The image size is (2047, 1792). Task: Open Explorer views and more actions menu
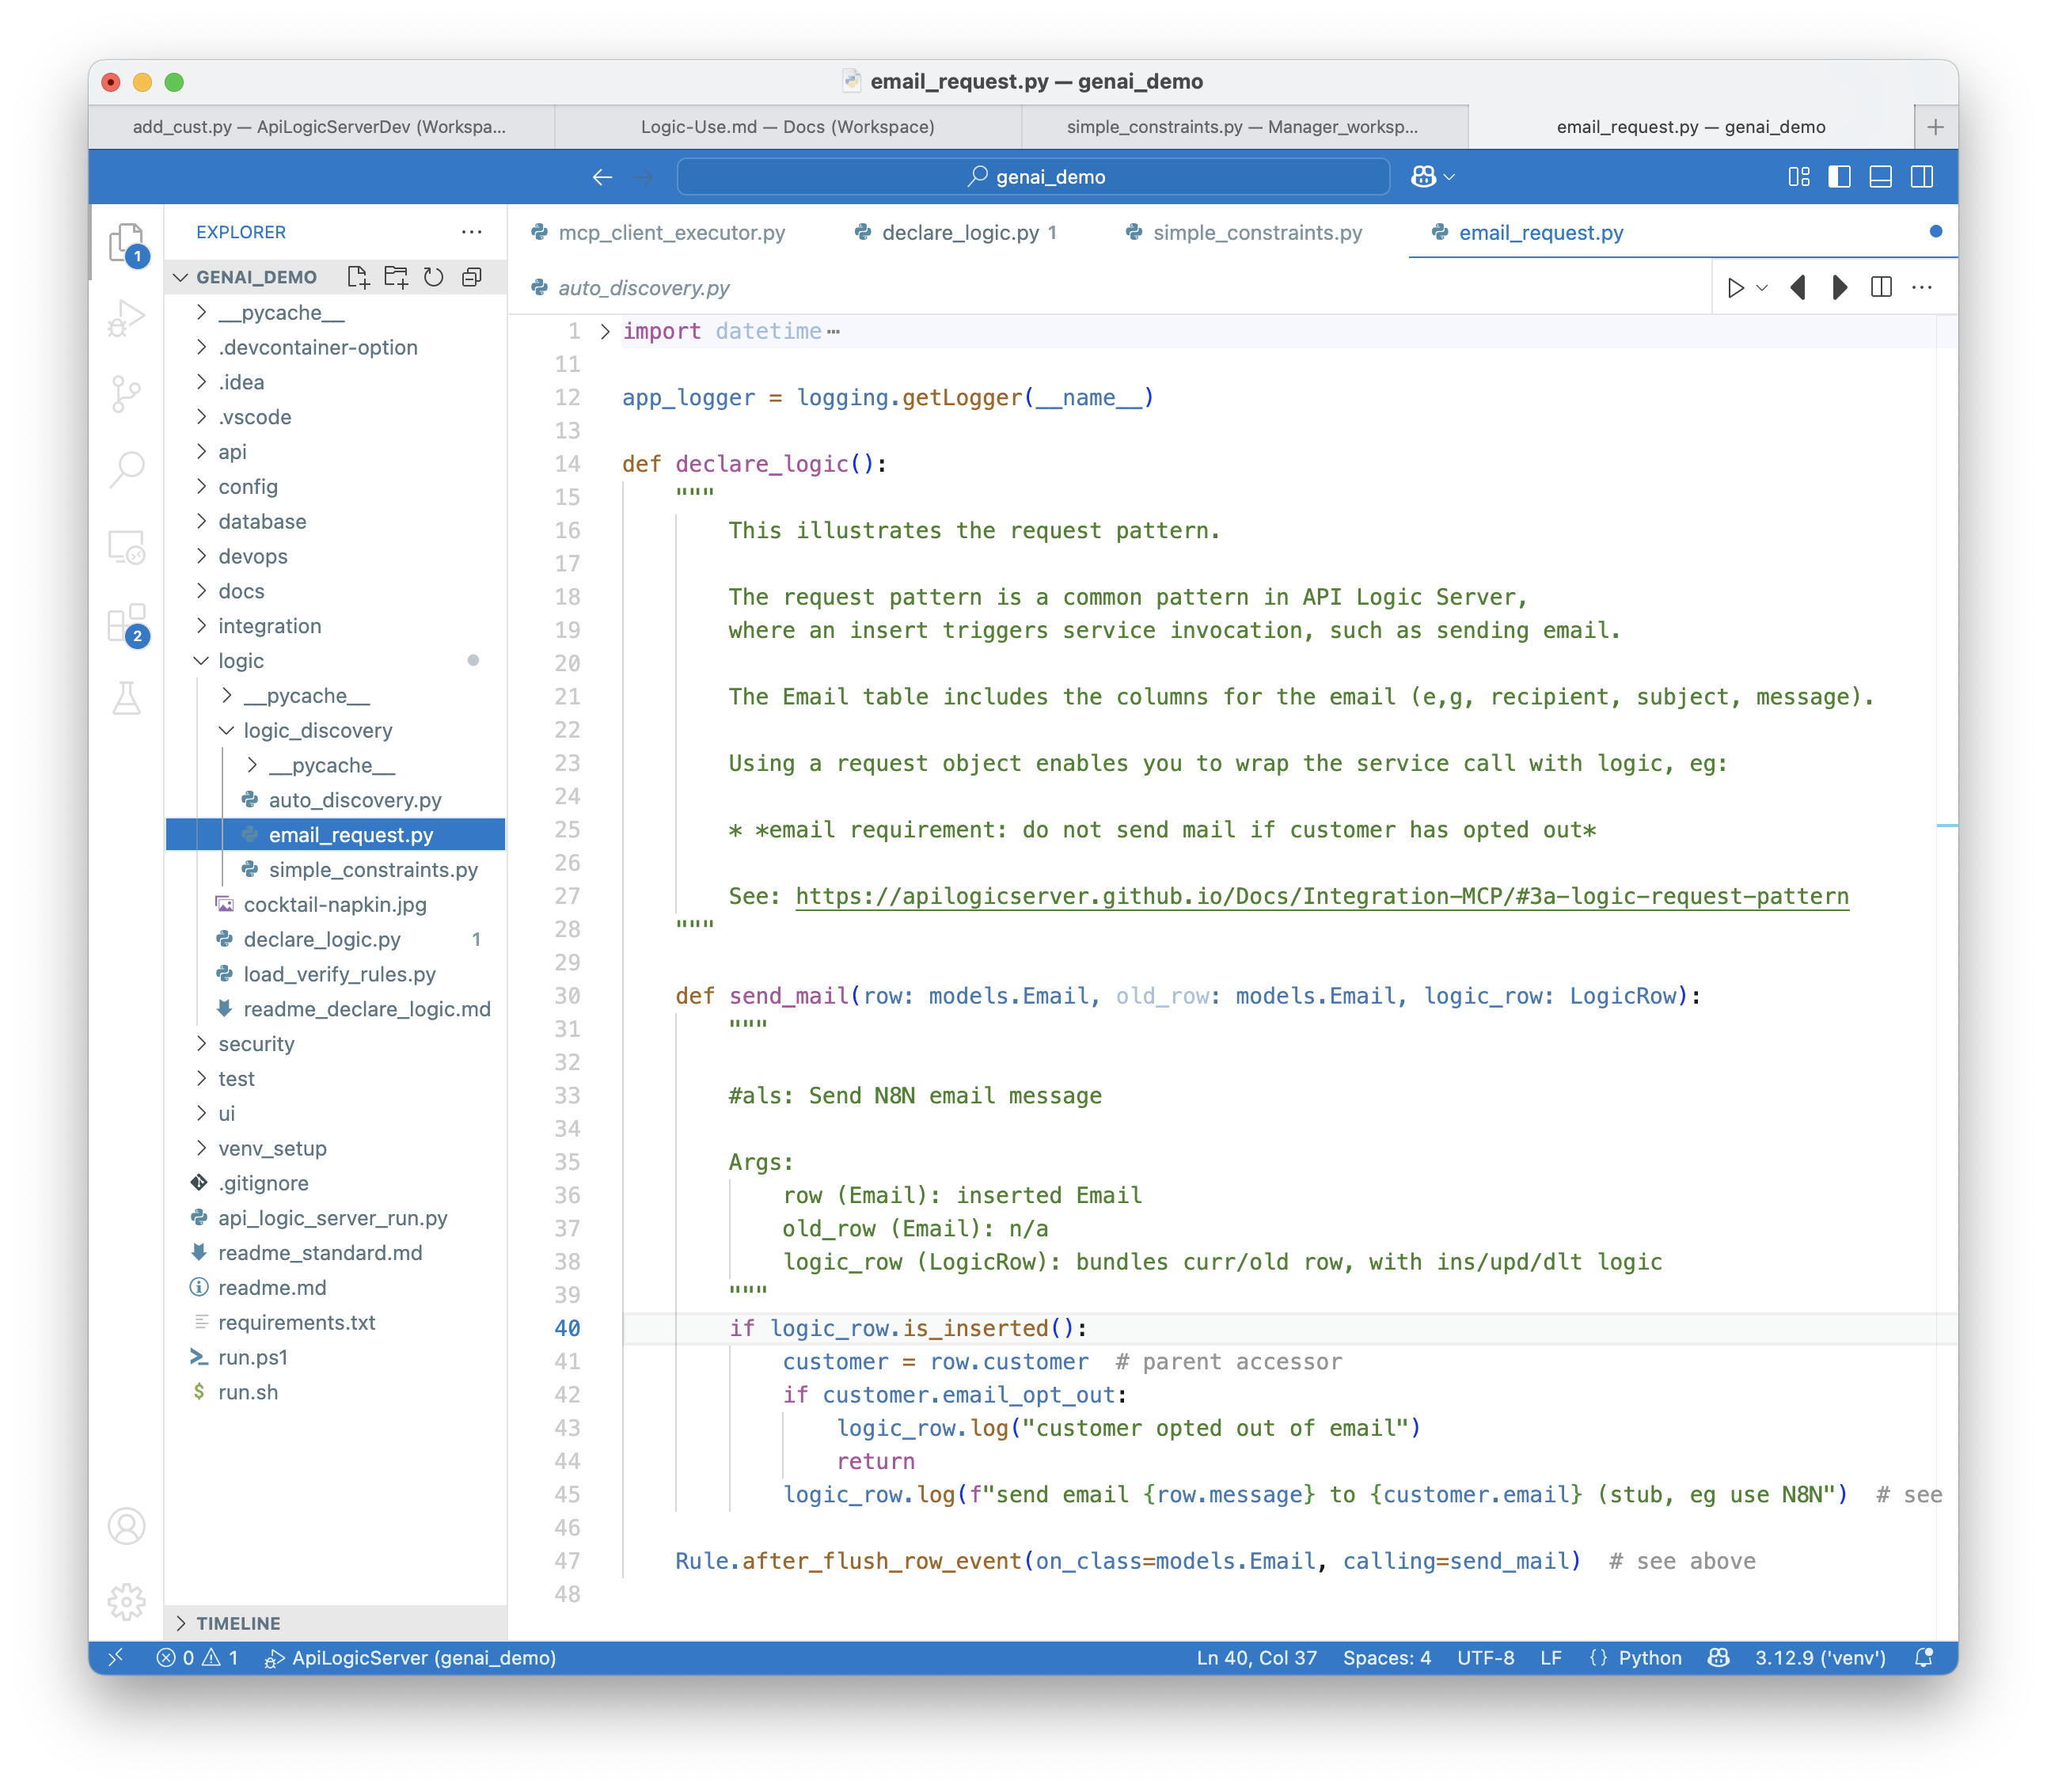click(x=472, y=232)
